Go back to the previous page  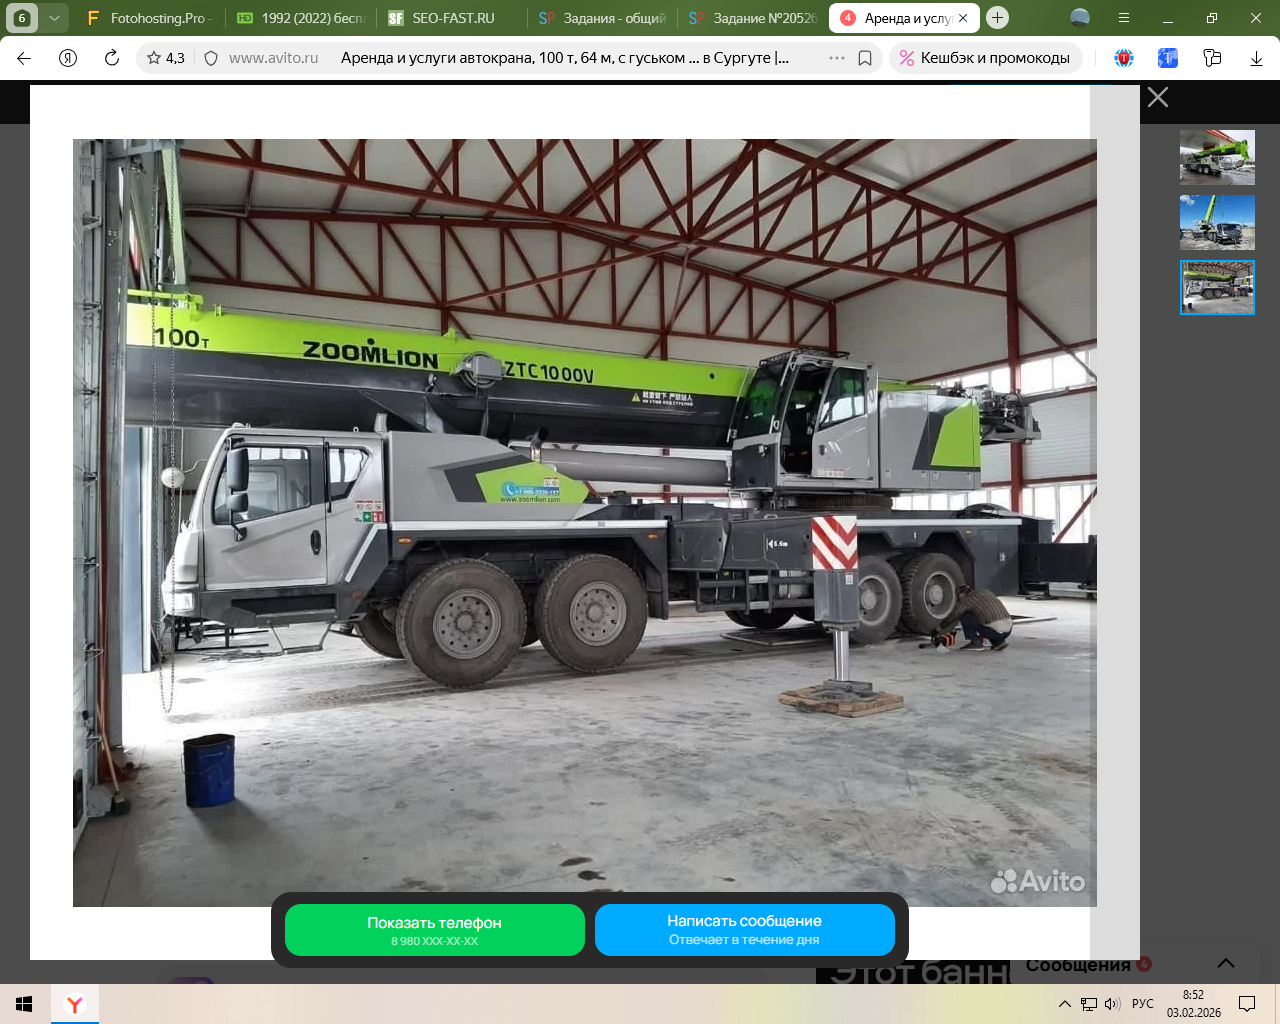pyautogui.click(x=24, y=58)
